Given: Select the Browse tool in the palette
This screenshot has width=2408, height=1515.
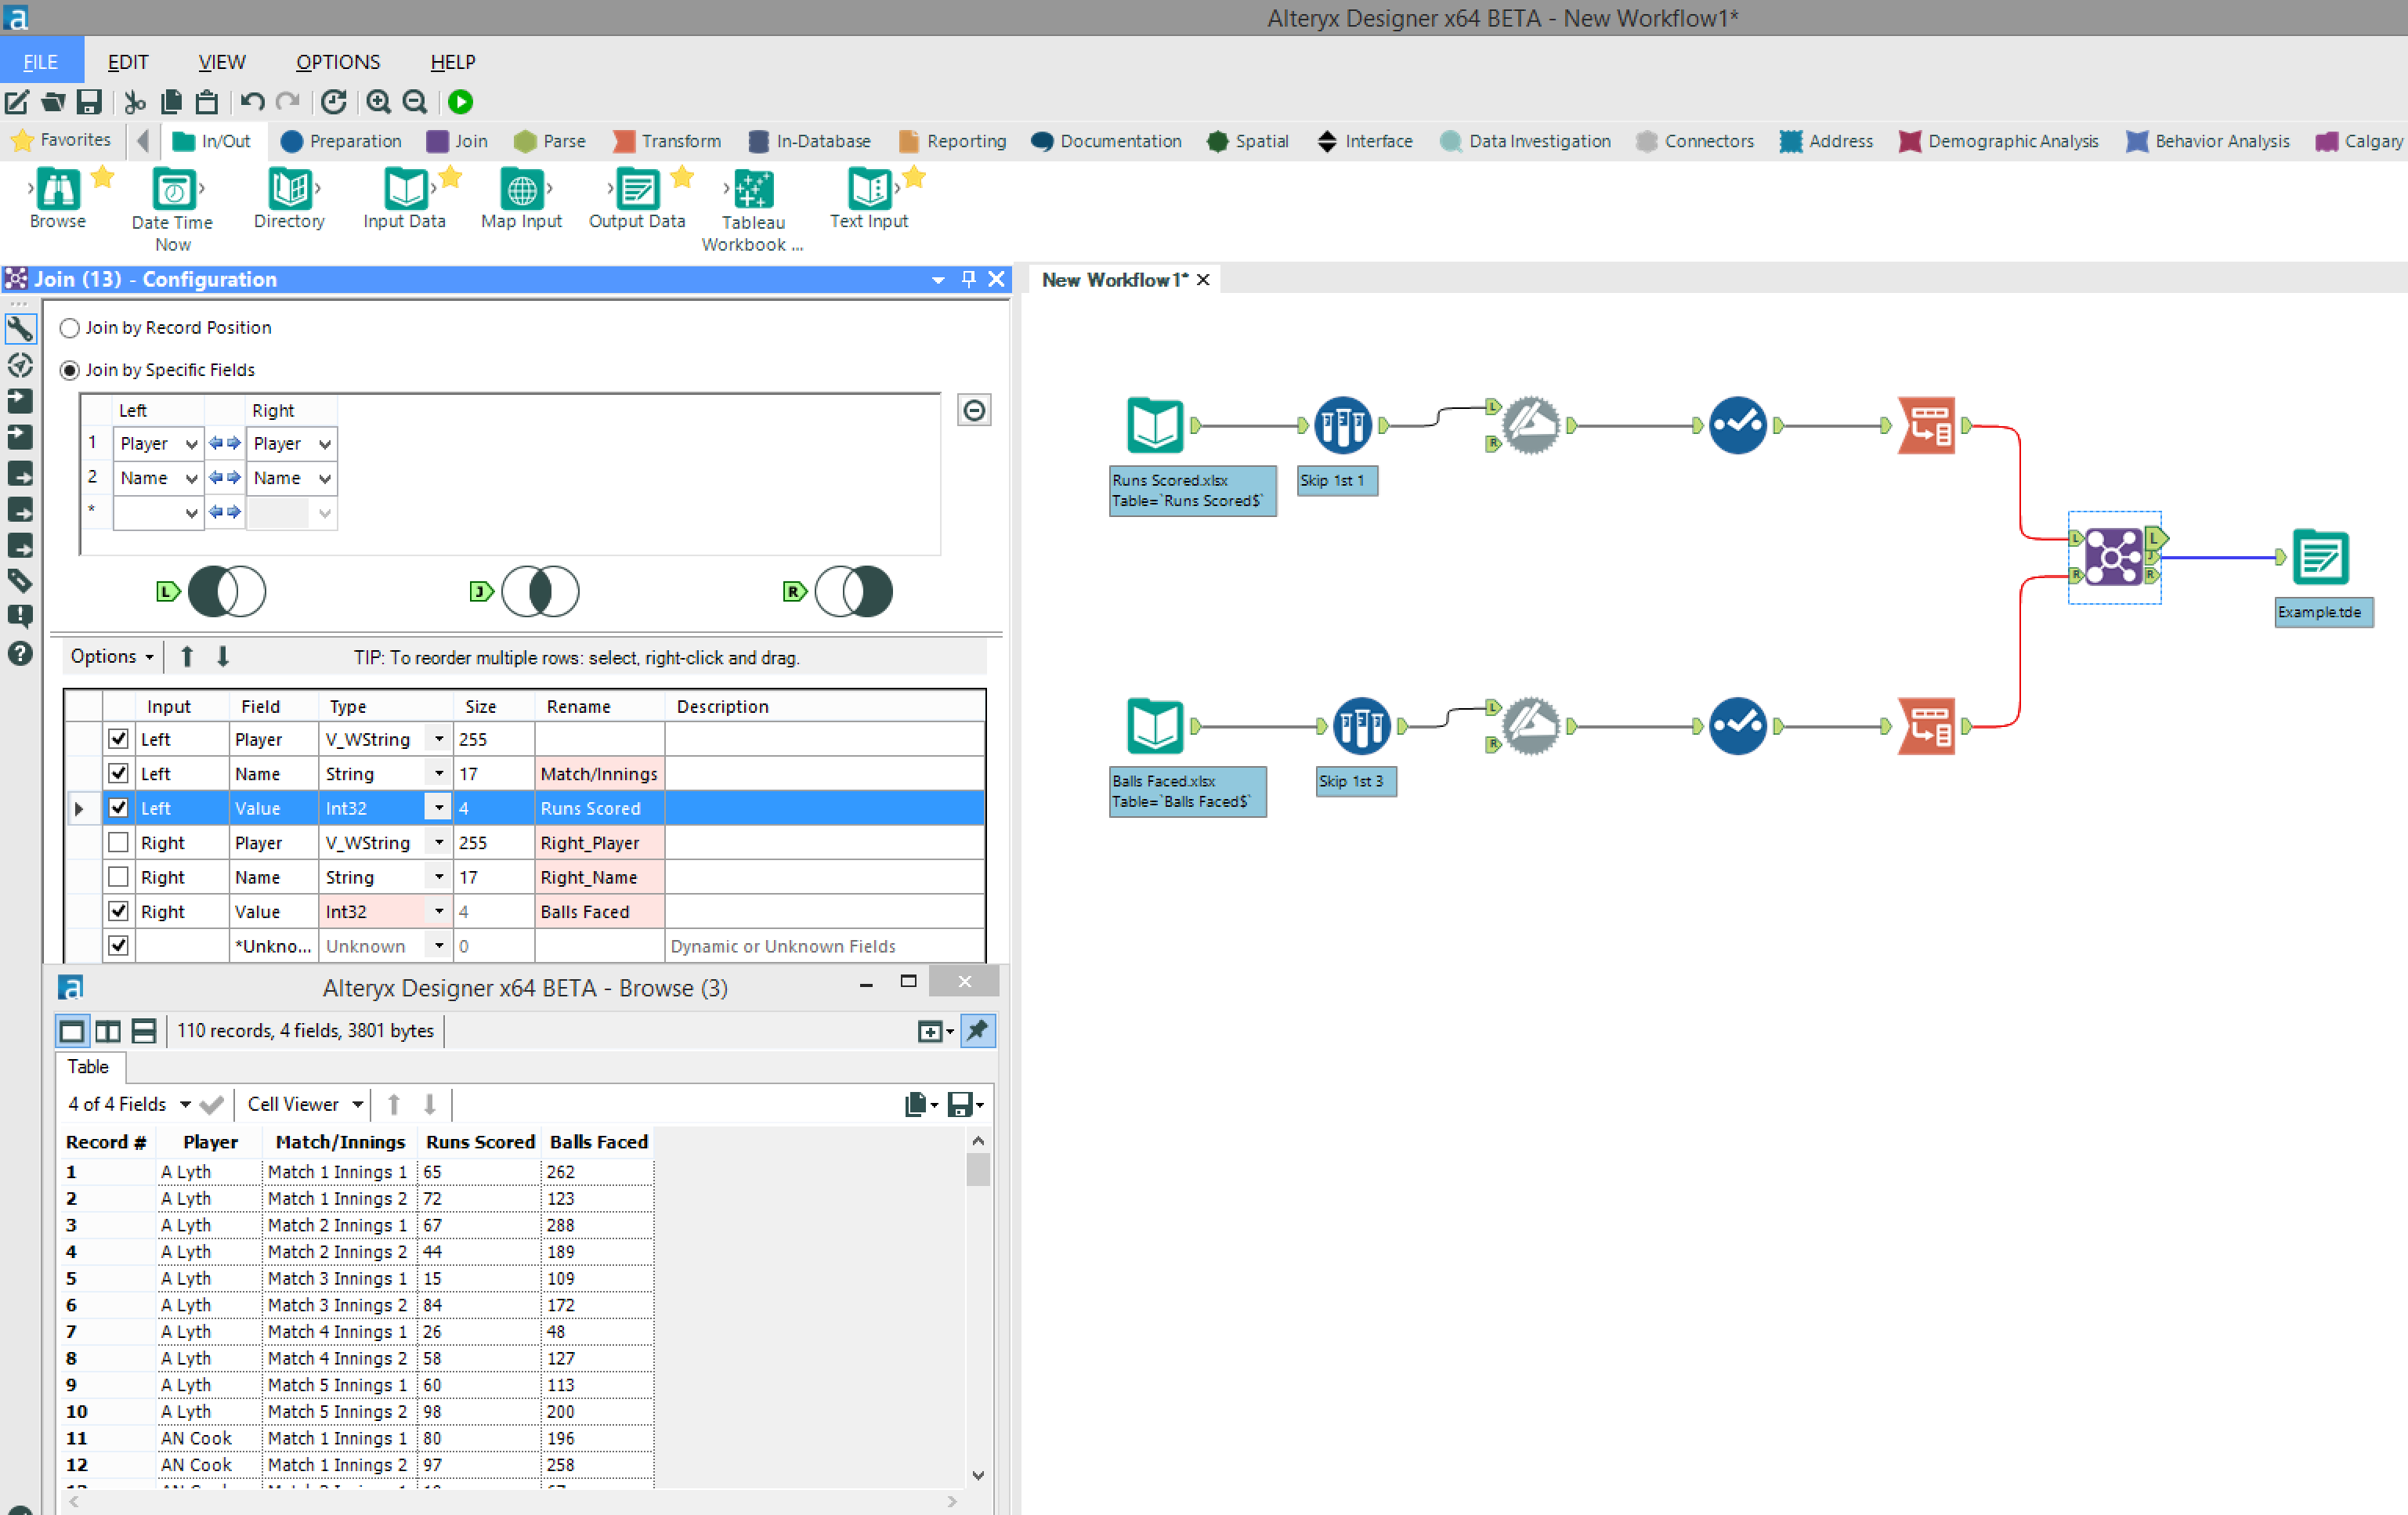Looking at the screenshot, I should [x=58, y=199].
